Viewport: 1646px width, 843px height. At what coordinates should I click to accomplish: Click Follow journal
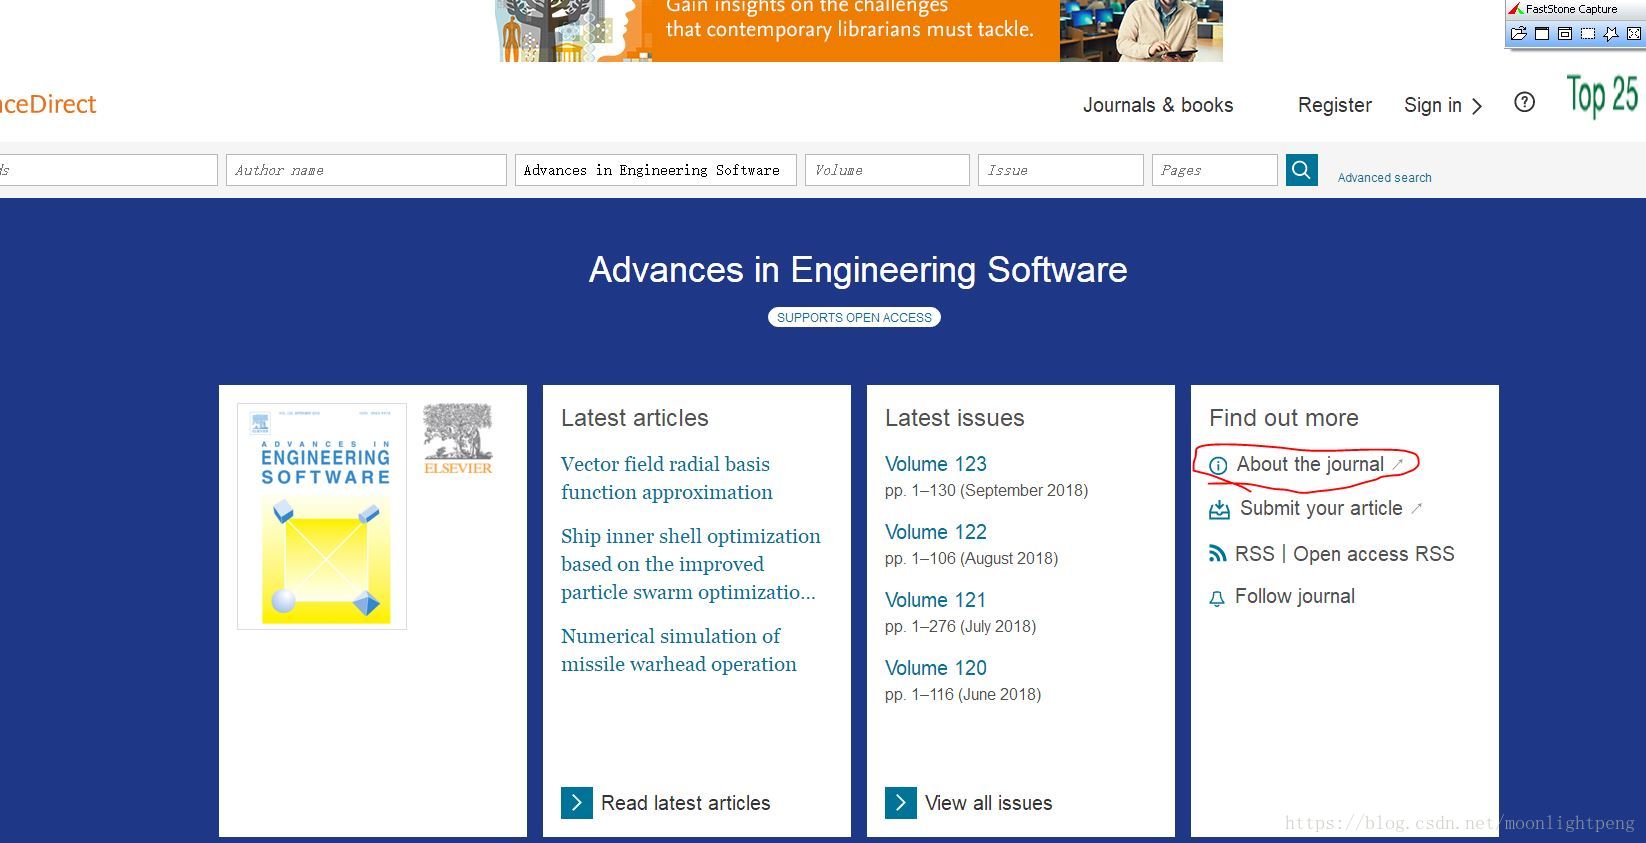click(1295, 596)
